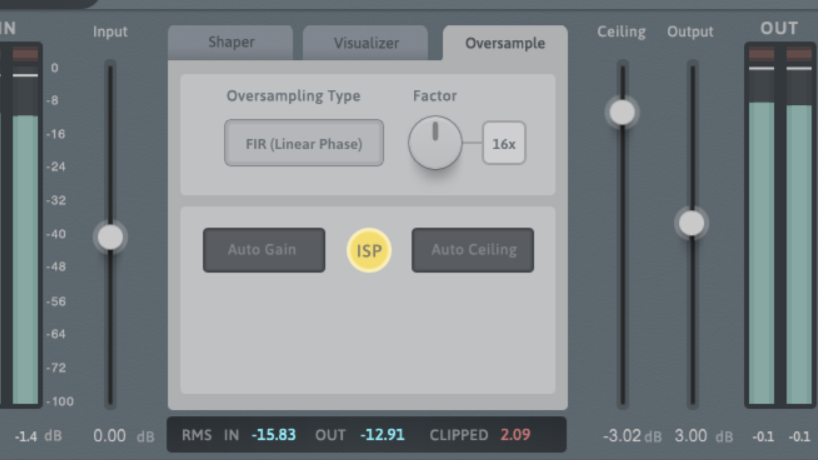
Task: Enable Auto Gain
Action: tap(264, 250)
